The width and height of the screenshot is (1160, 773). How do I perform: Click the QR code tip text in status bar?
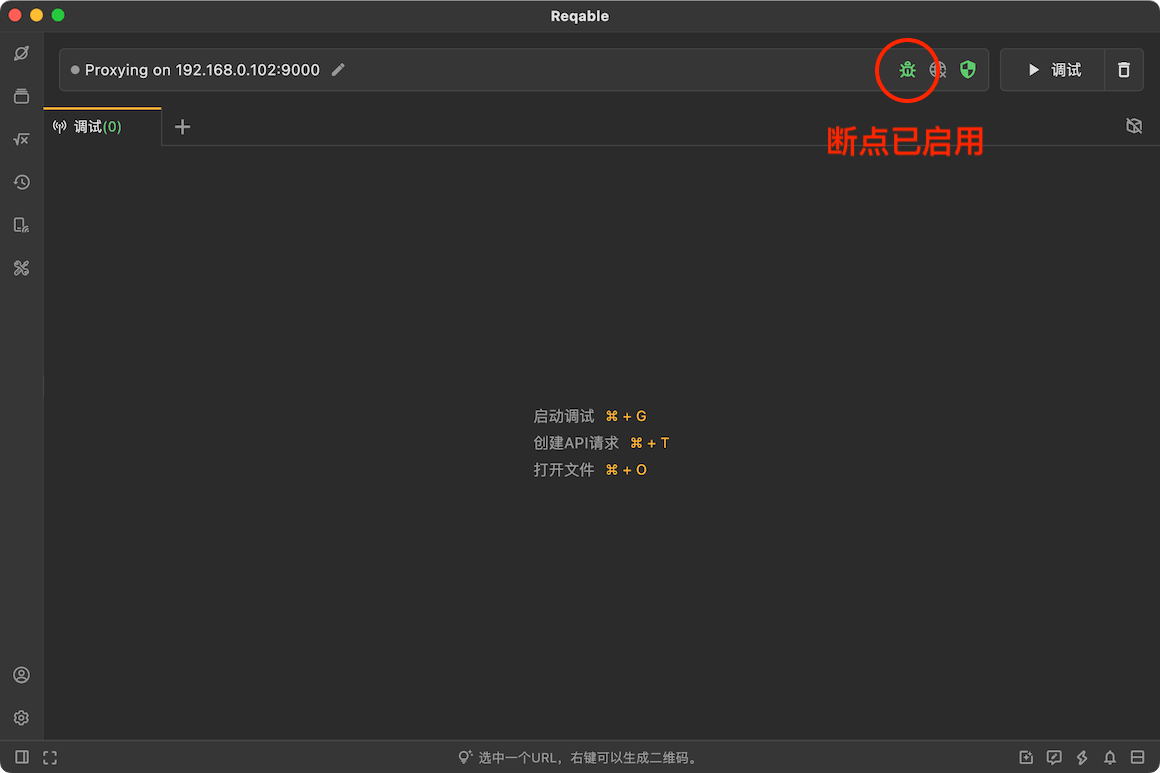588,757
